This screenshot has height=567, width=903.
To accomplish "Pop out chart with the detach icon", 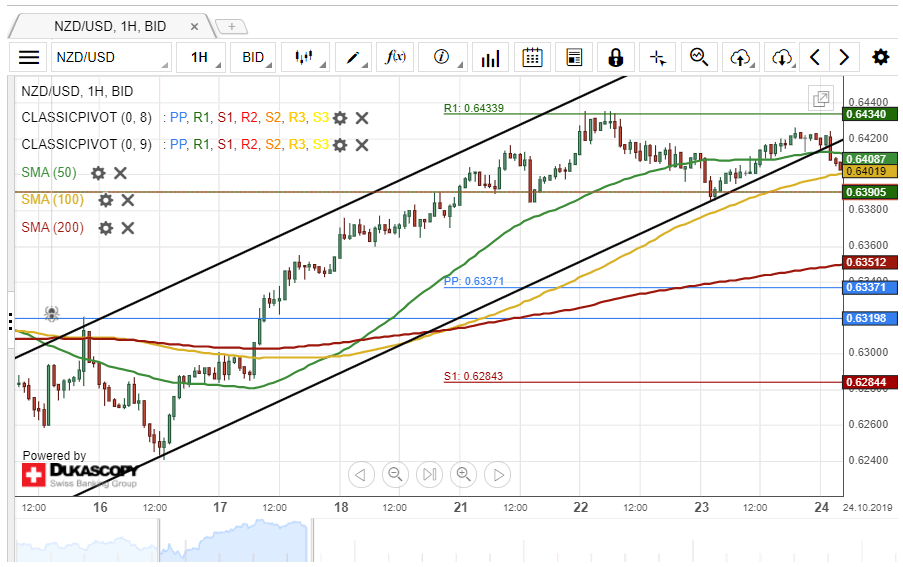I will 820,98.
